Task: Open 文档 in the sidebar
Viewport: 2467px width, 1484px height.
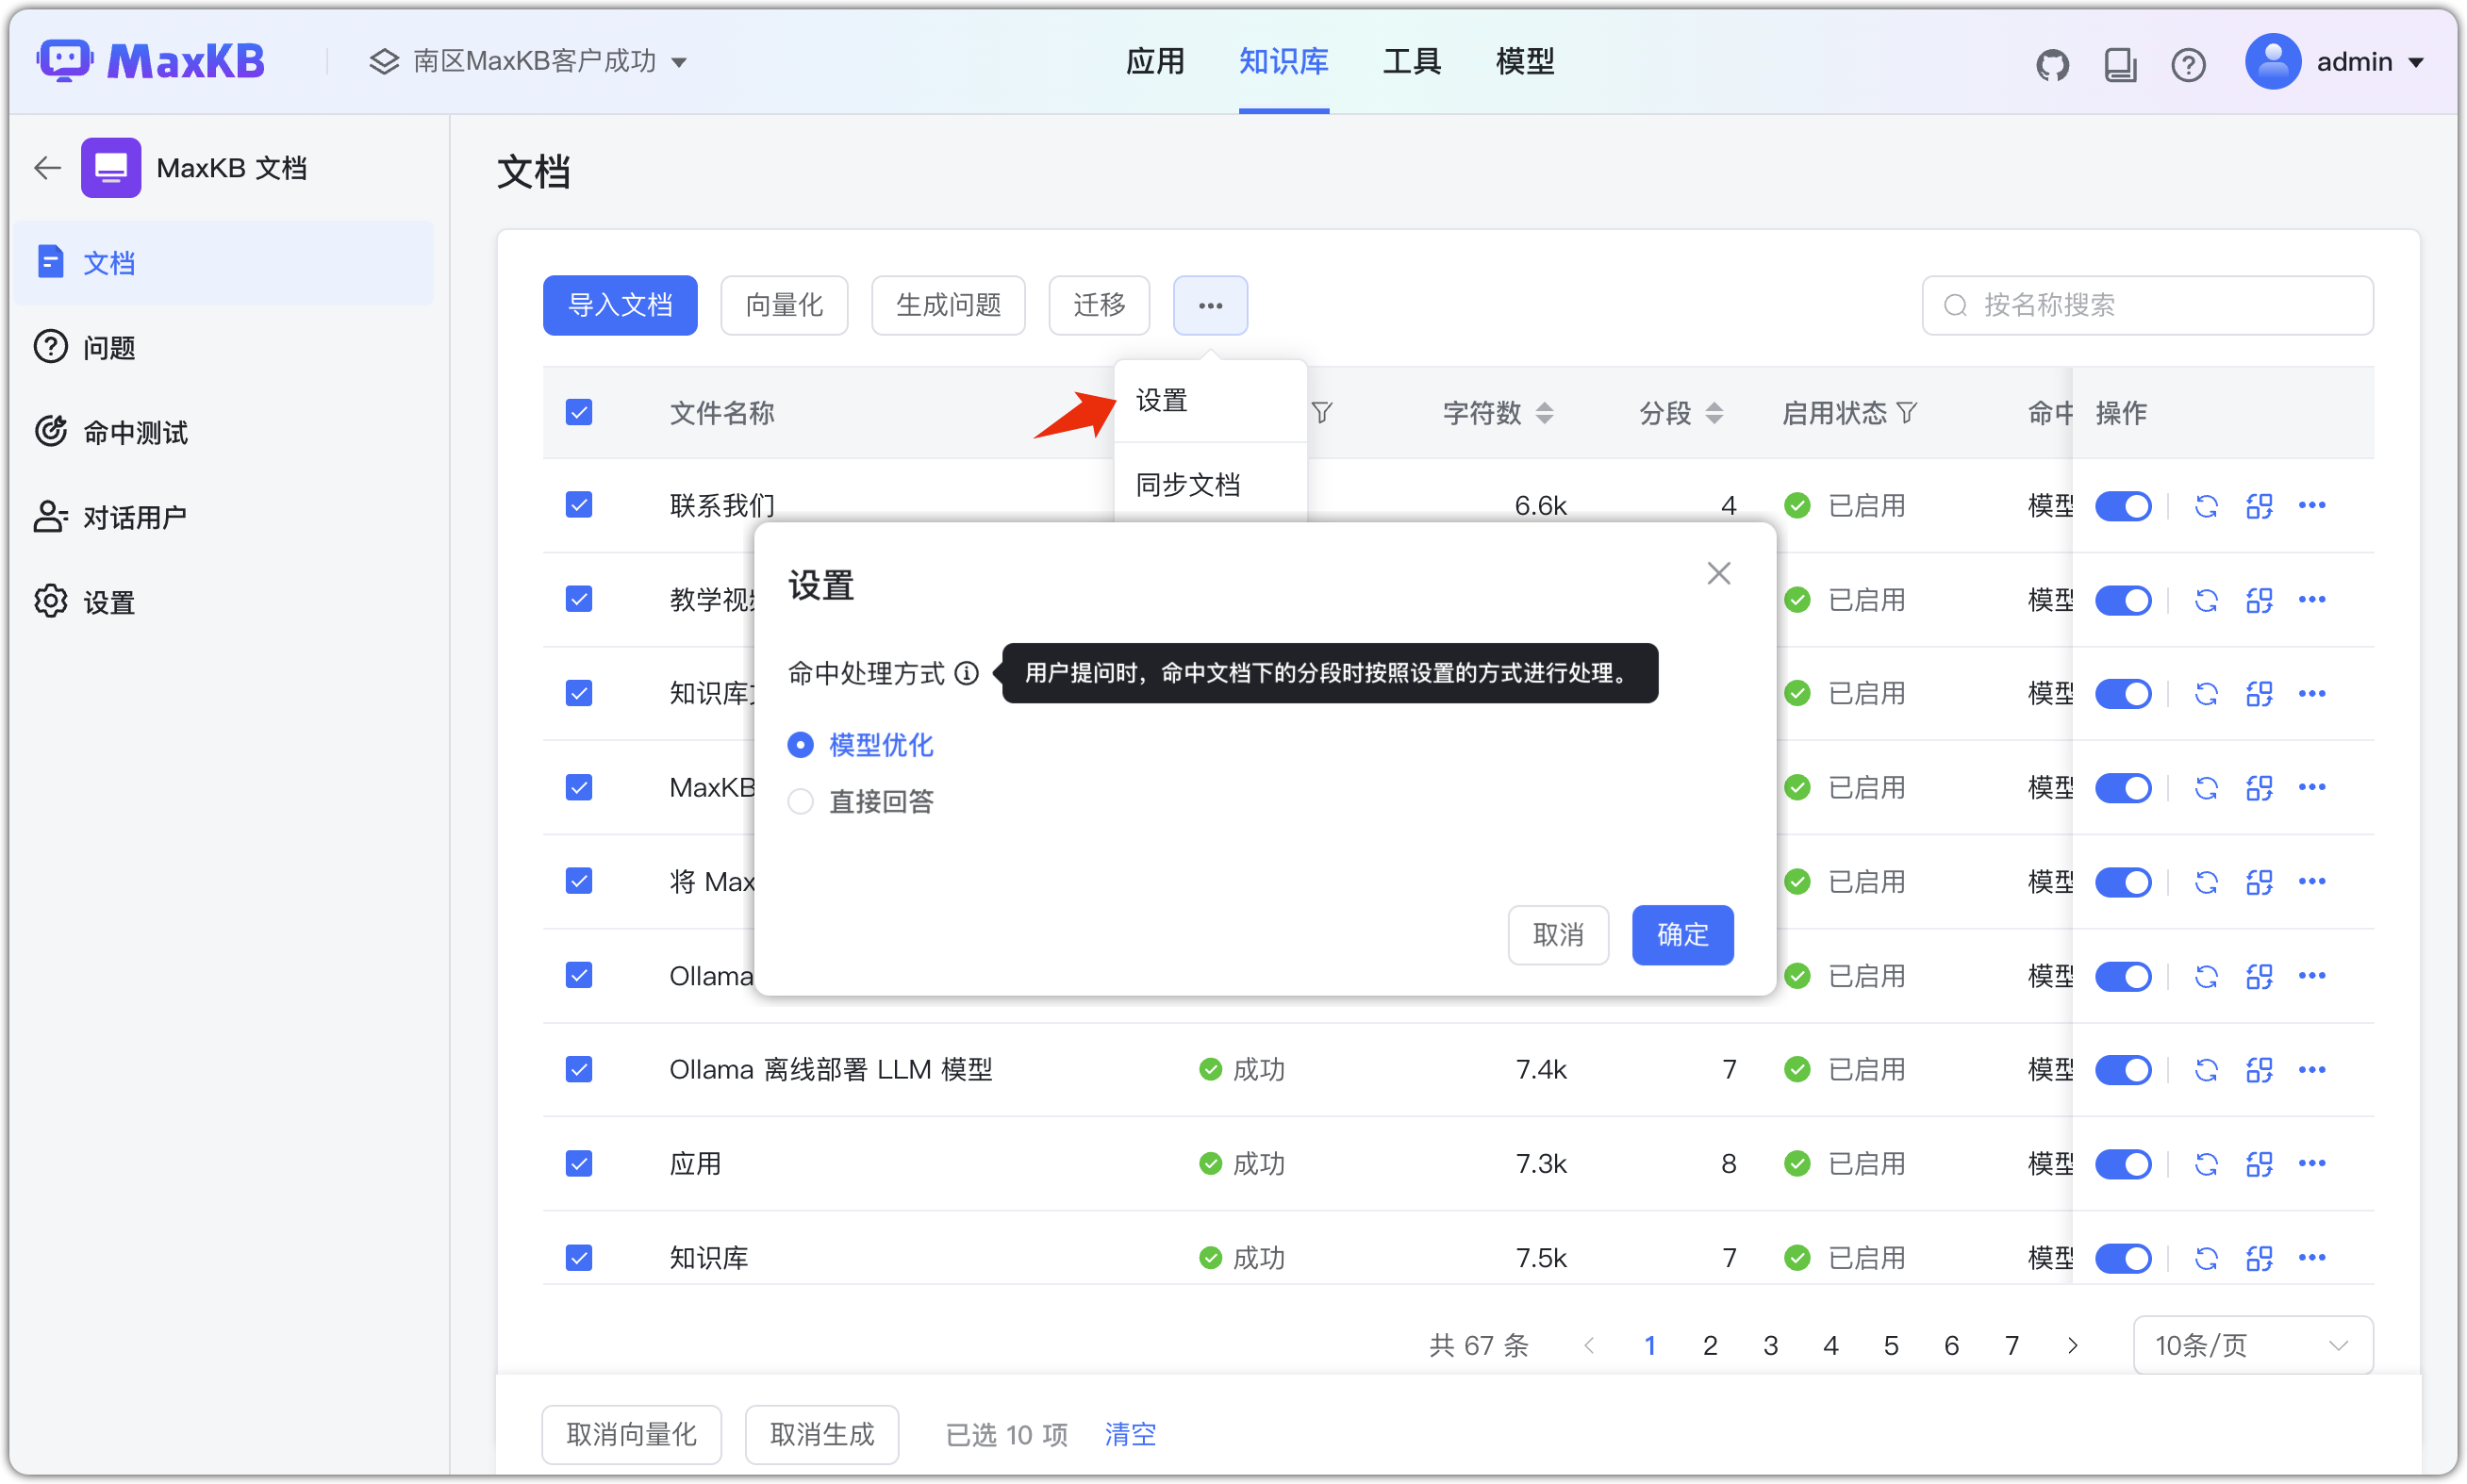Action: pos(224,263)
